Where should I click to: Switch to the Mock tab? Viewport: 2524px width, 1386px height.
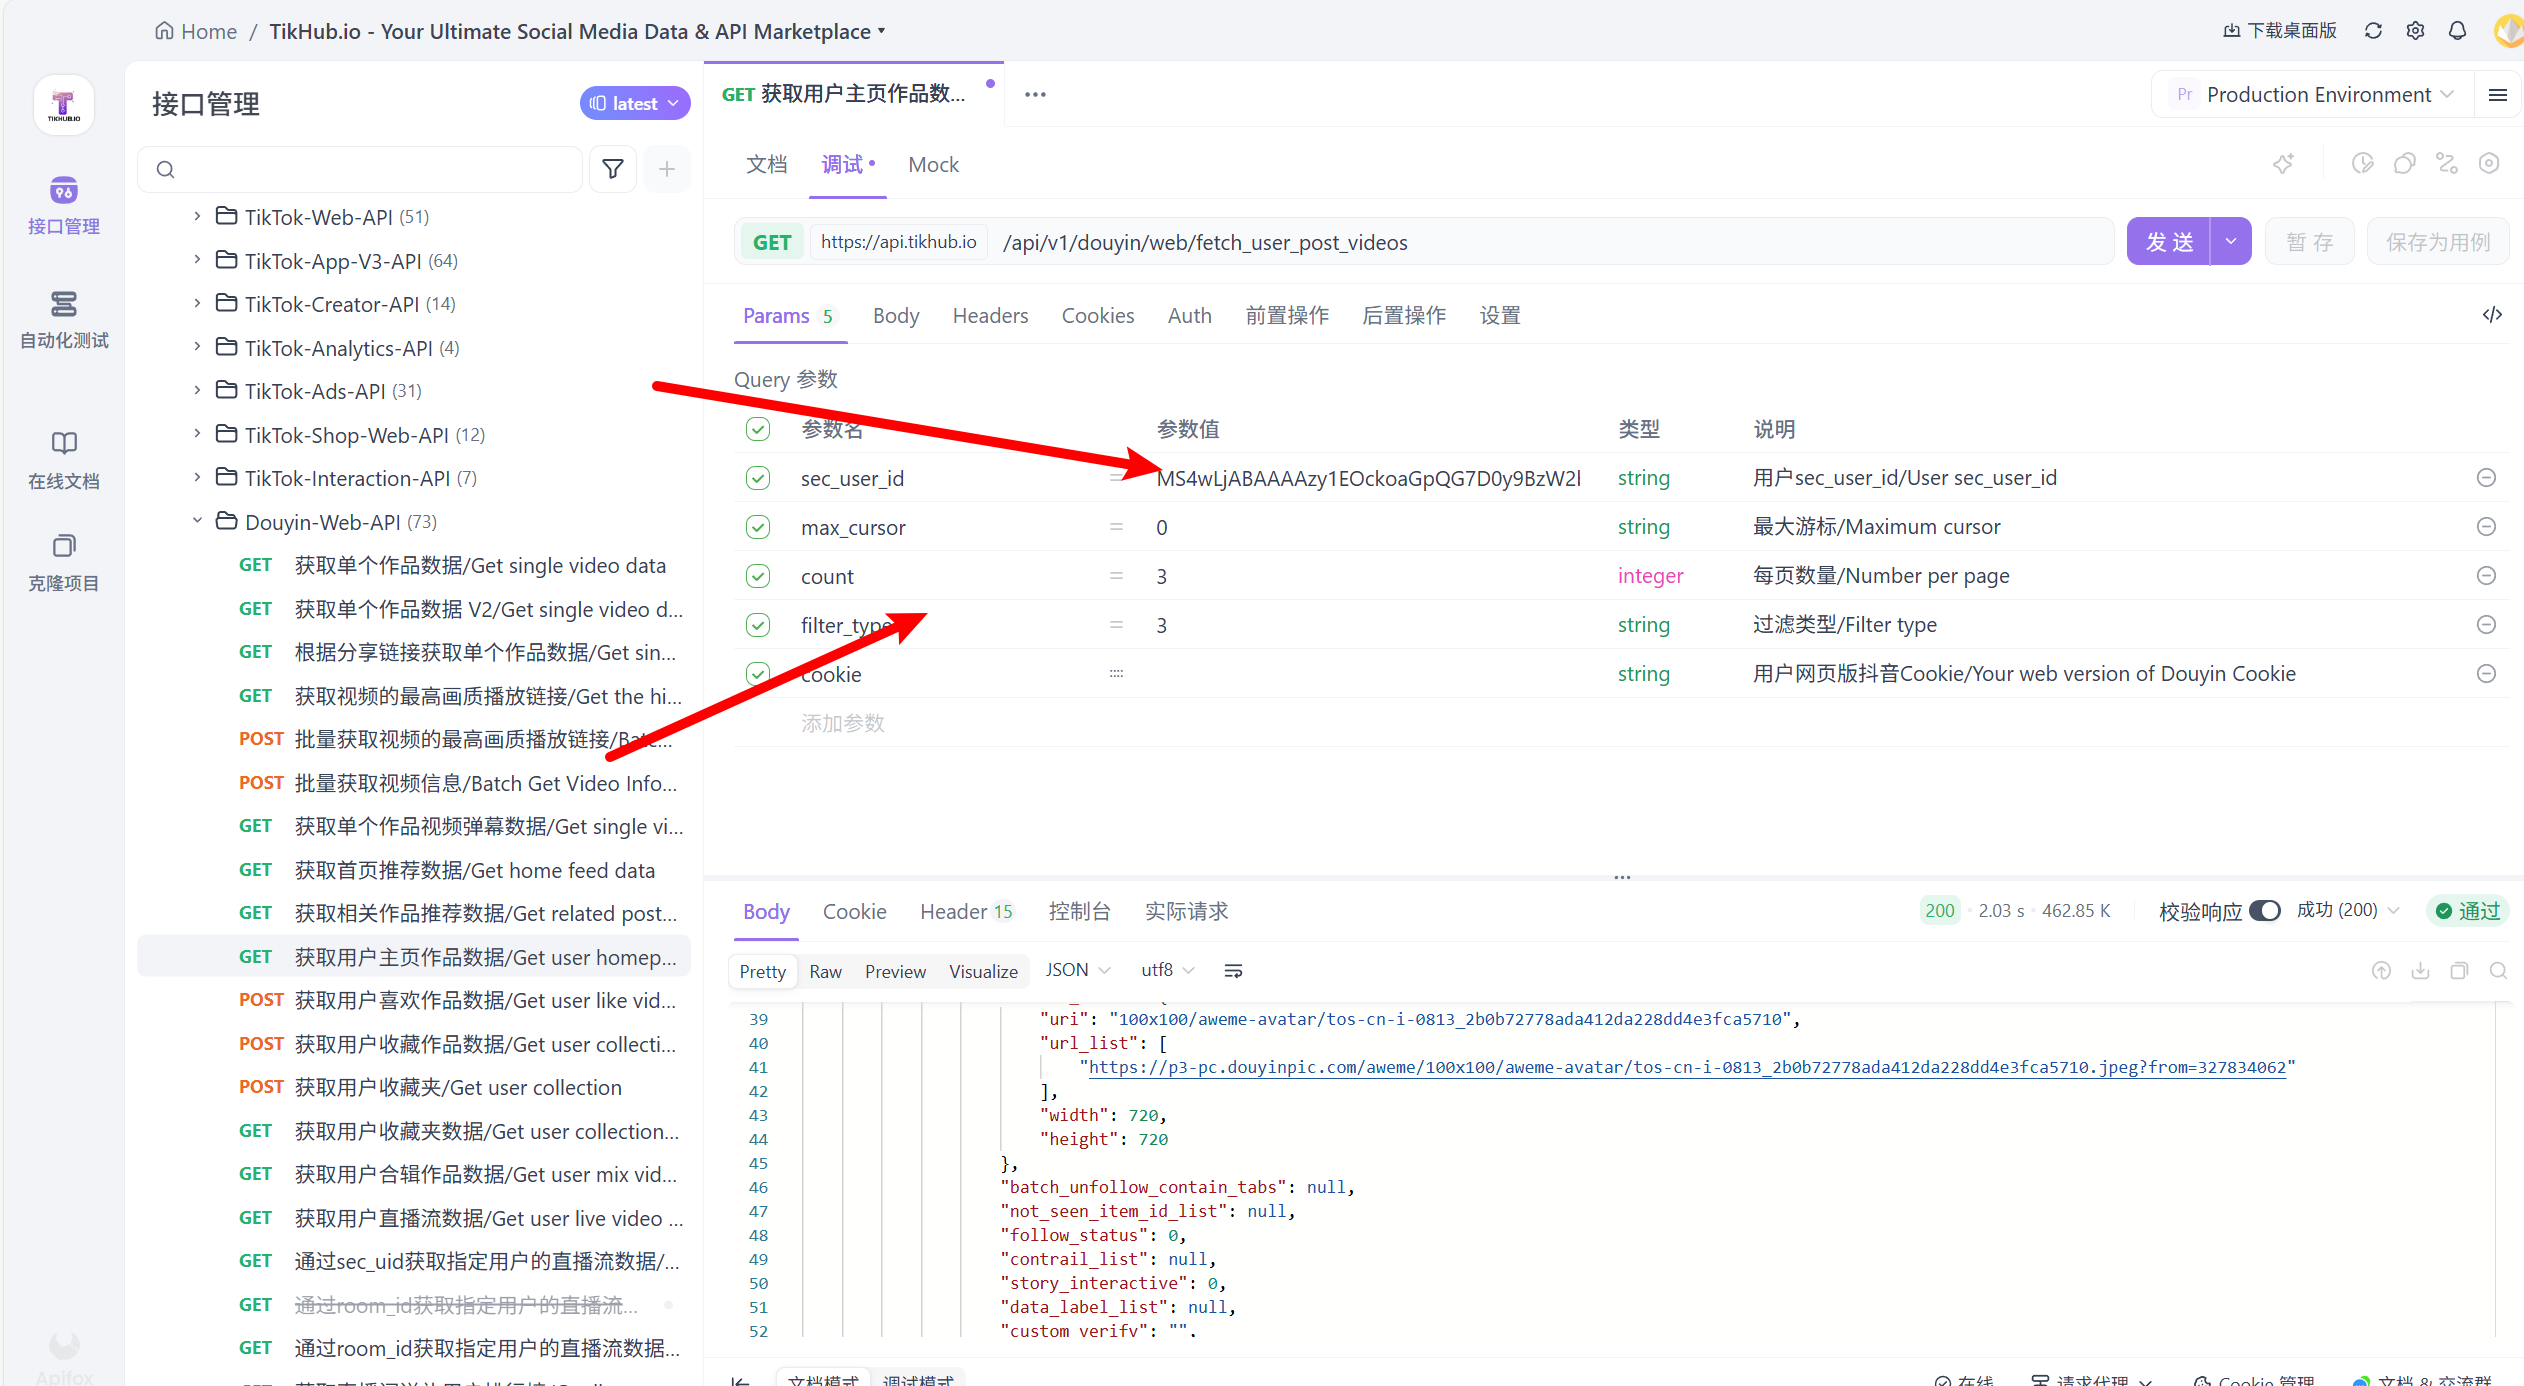coord(932,165)
